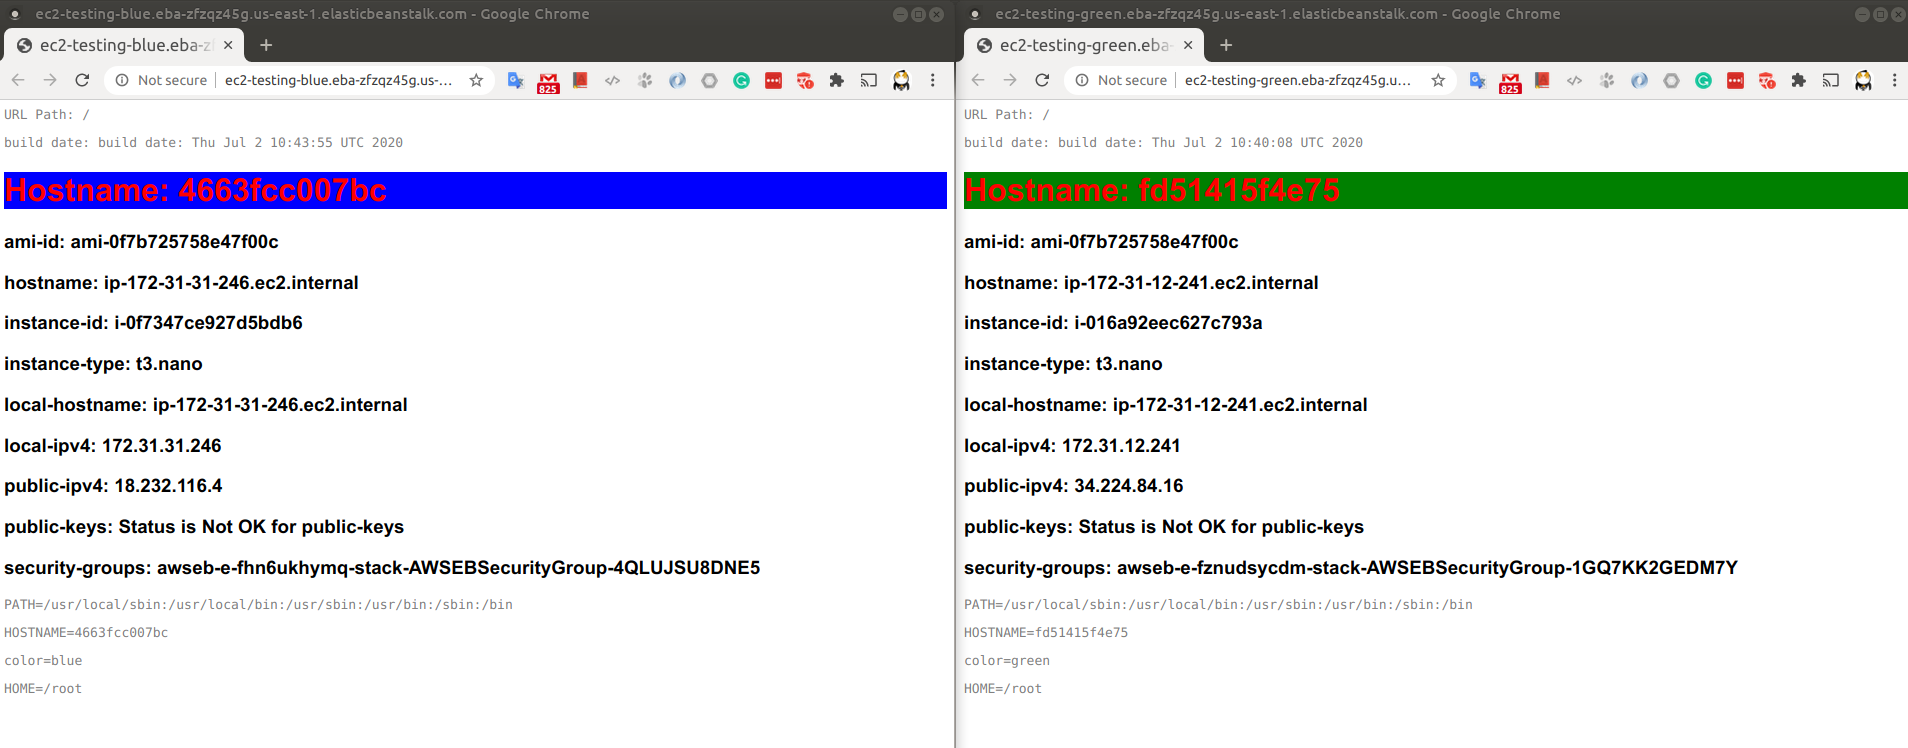Close the ec2-testing-blue tab
Screen dimensions: 1908x748
[x=228, y=45]
